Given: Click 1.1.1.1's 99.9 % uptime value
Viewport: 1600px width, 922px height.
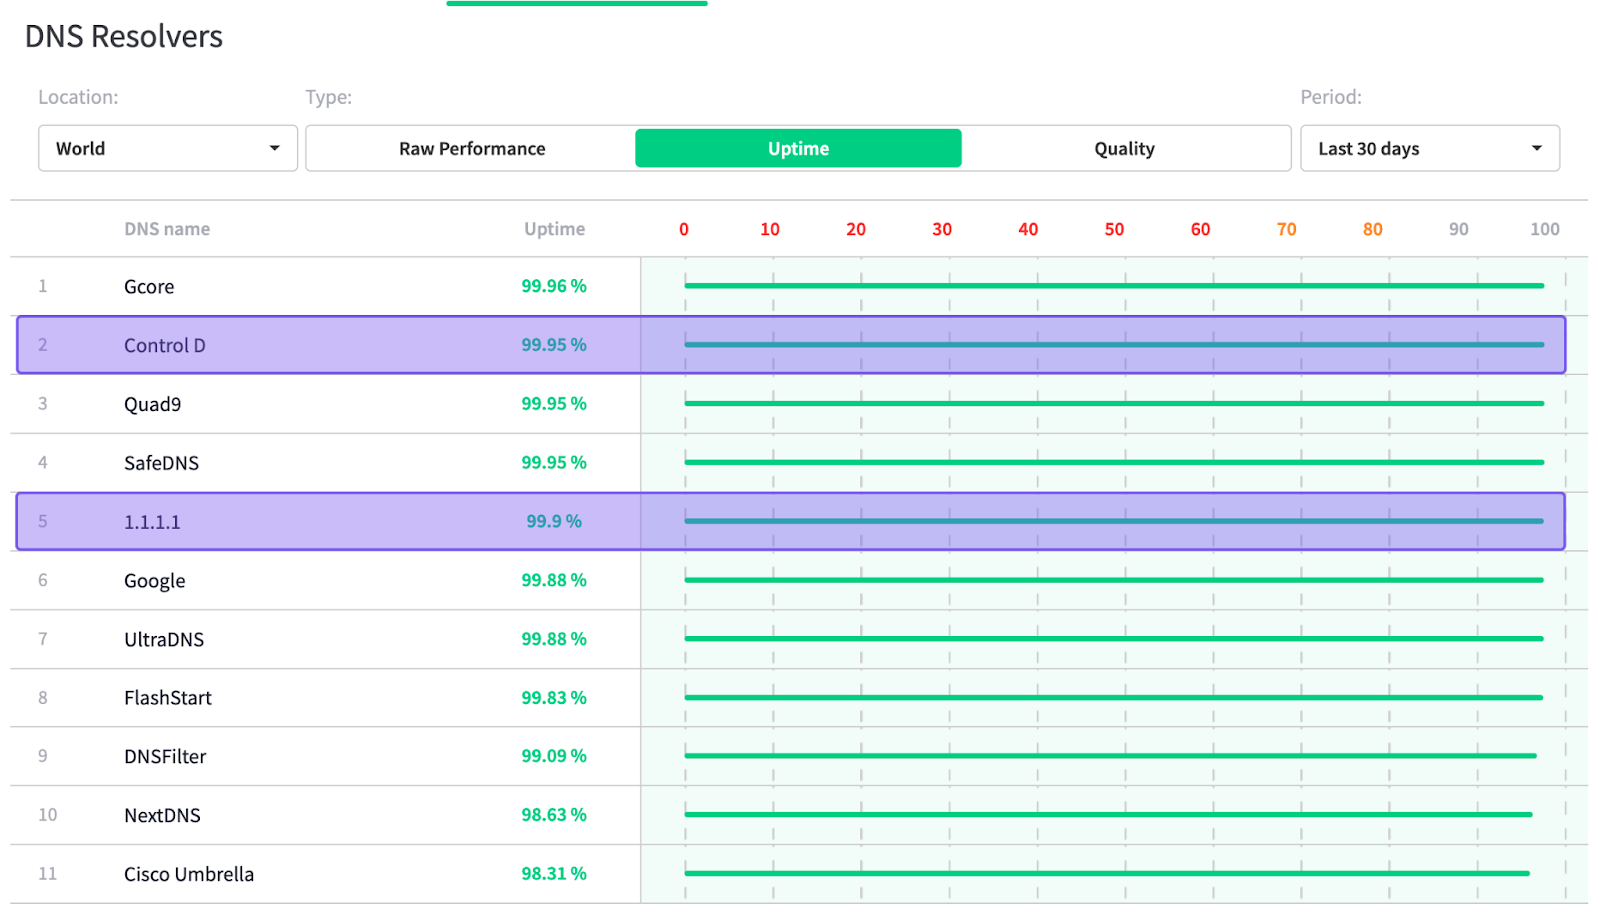Looking at the screenshot, I should click(554, 521).
